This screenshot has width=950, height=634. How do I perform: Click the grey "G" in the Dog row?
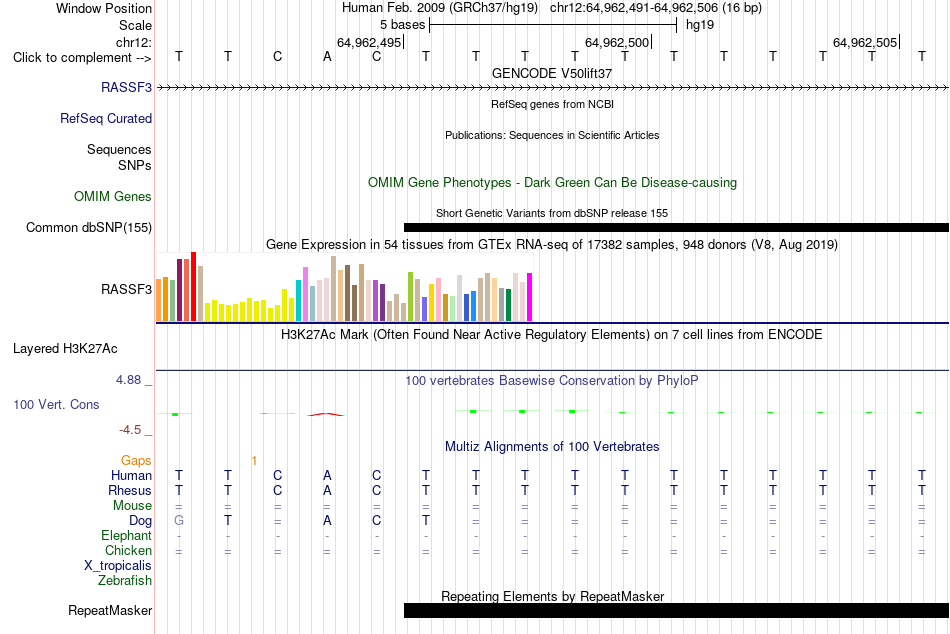click(x=179, y=521)
